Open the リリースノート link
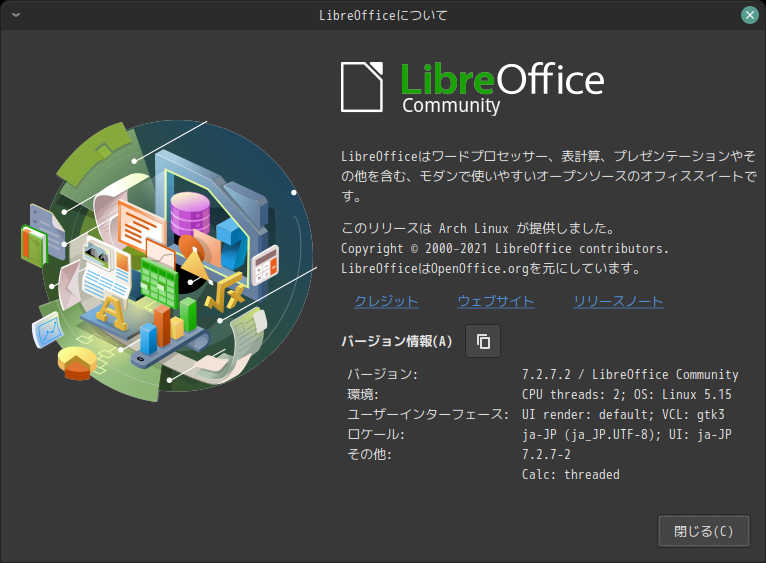 coord(618,301)
